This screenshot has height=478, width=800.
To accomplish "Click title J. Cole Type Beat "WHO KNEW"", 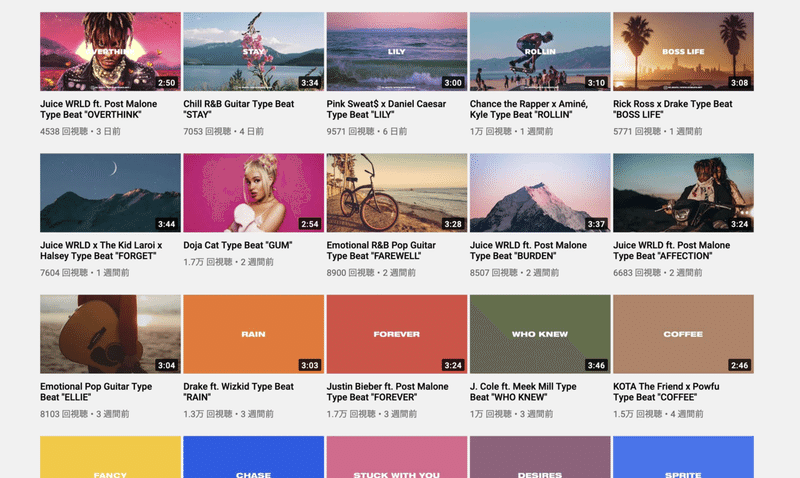I will pos(523,392).
